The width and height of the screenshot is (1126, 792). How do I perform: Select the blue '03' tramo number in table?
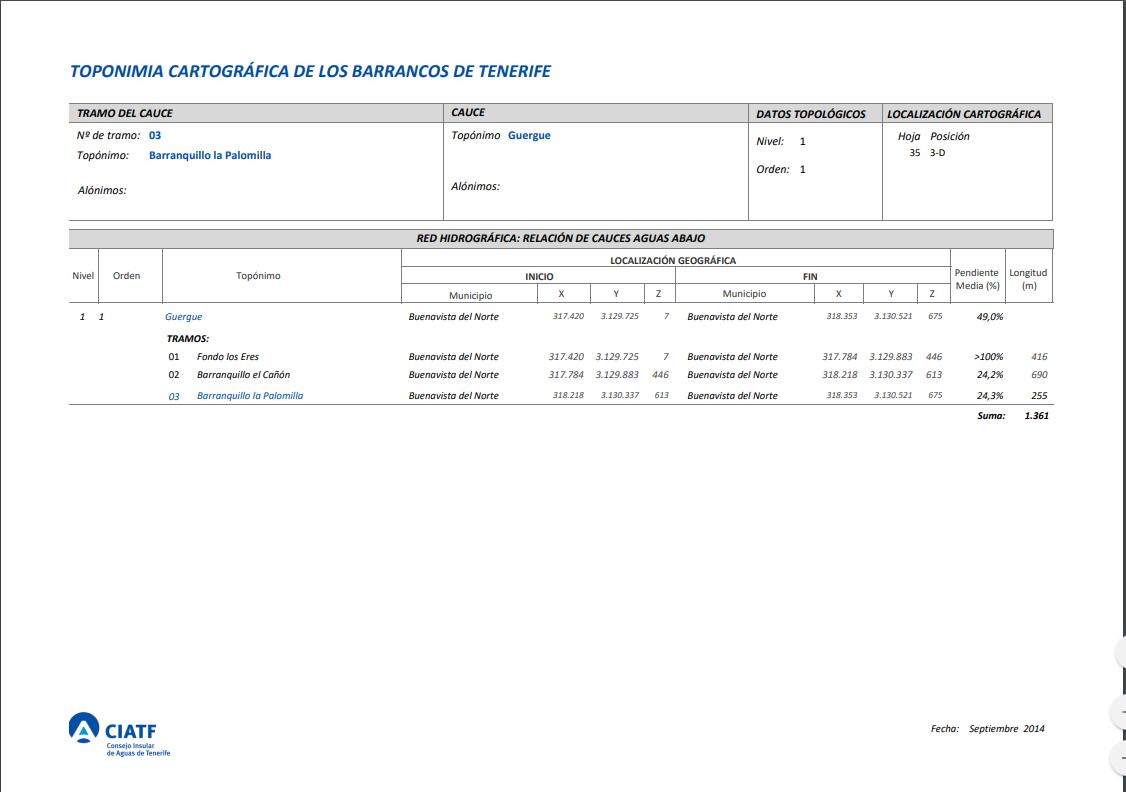point(174,396)
